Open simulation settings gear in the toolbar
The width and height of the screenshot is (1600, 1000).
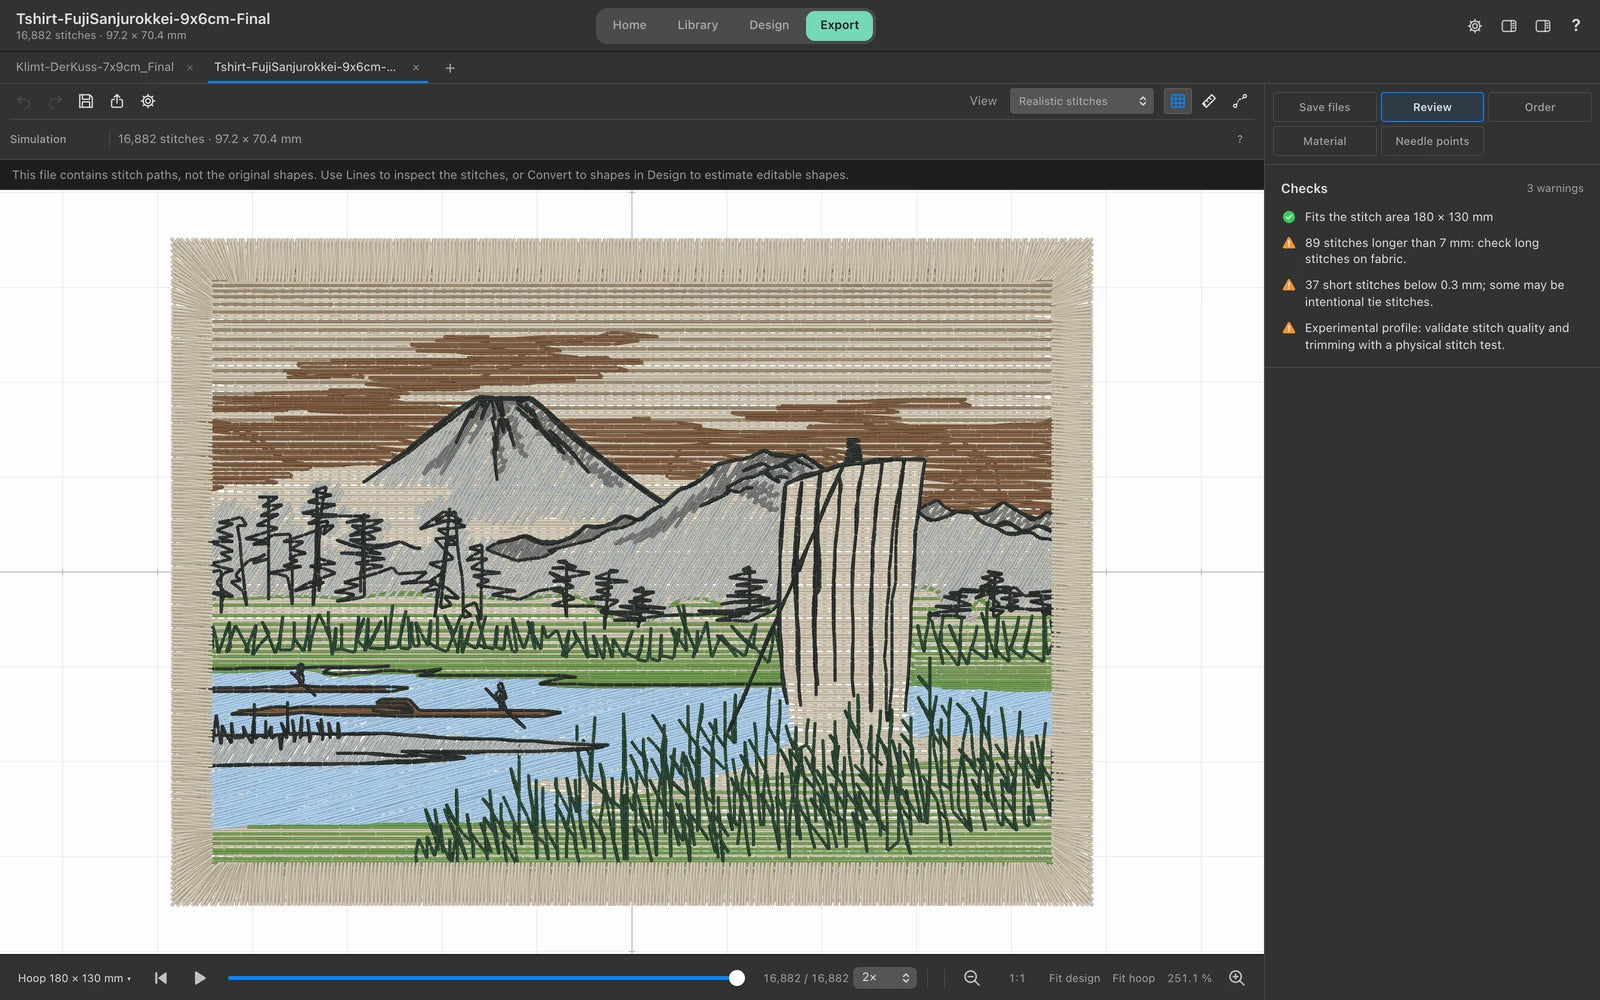pyautogui.click(x=148, y=101)
